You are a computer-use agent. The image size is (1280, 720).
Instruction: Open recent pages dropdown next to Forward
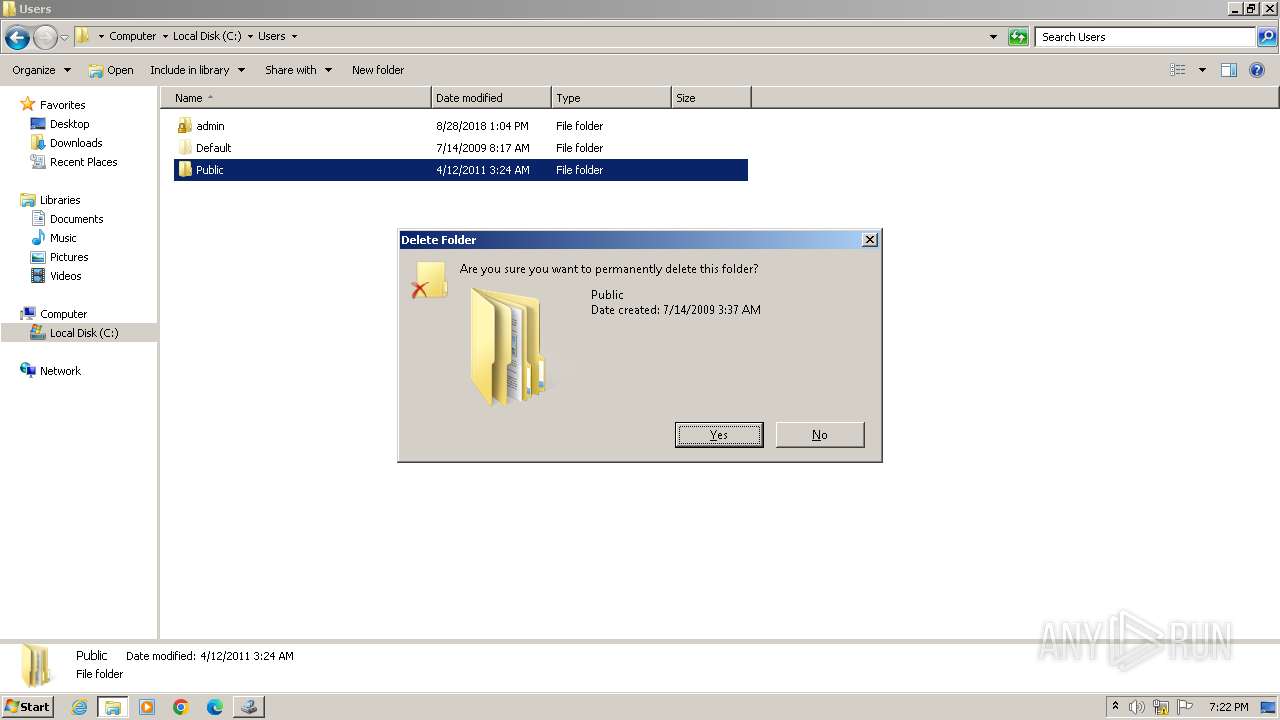(x=65, y=38)
